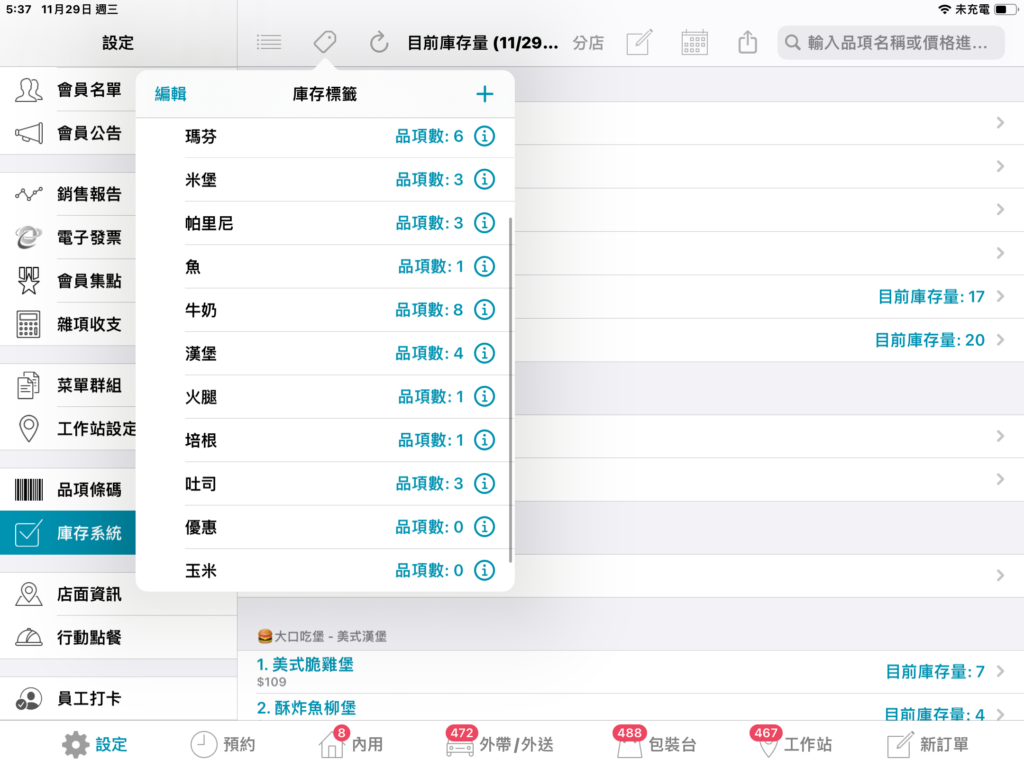
Task: Tap 分店 branch button in toolbar
Action: 588,43
